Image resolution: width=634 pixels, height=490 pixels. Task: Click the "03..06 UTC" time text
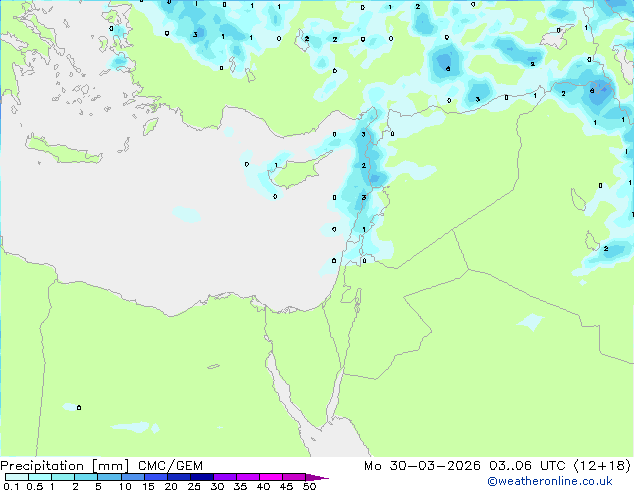click(527, 466)
